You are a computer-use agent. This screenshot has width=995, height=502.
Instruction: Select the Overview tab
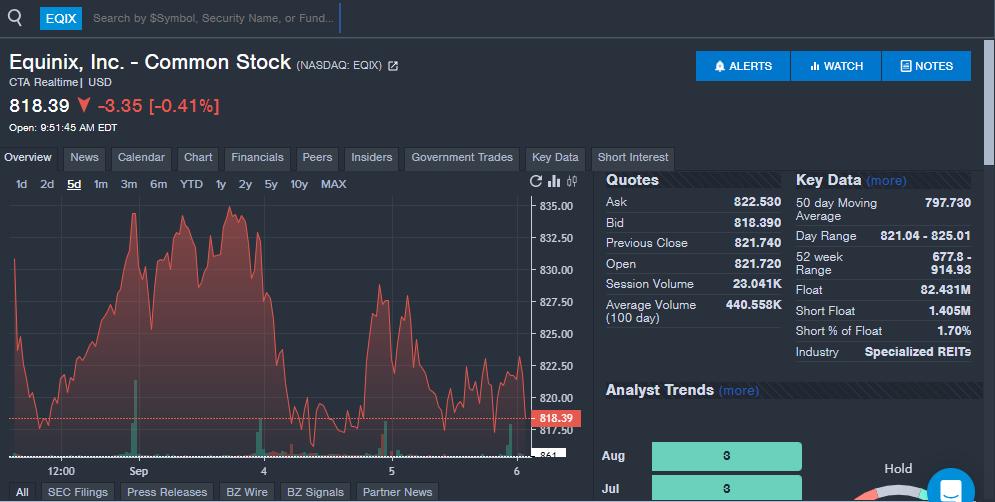28,157
